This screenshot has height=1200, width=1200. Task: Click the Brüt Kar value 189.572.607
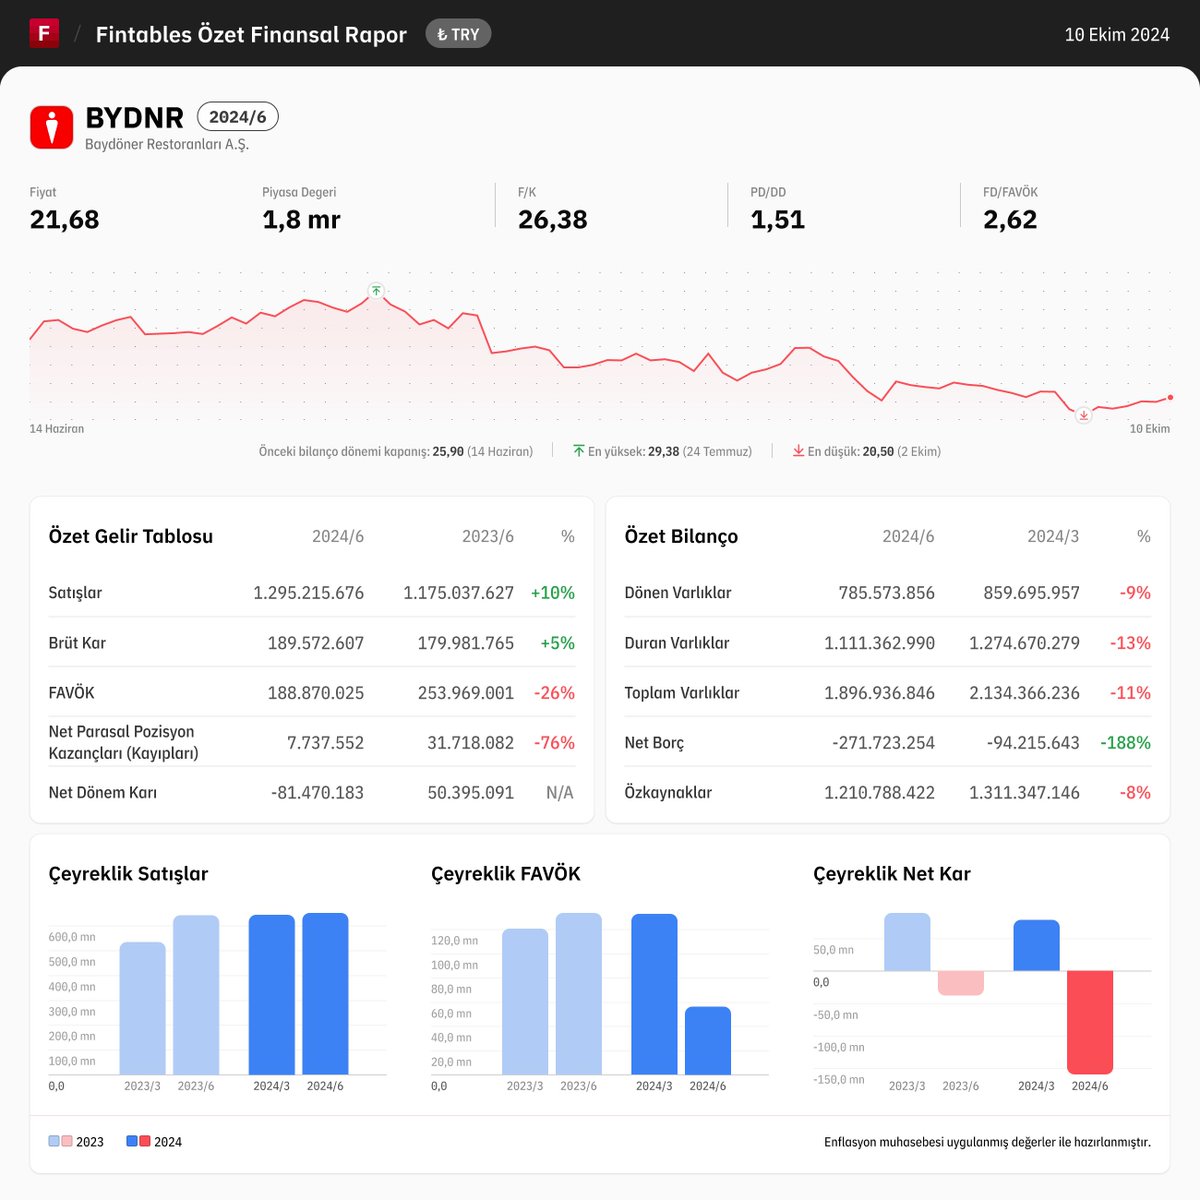(x=316, y=643)
